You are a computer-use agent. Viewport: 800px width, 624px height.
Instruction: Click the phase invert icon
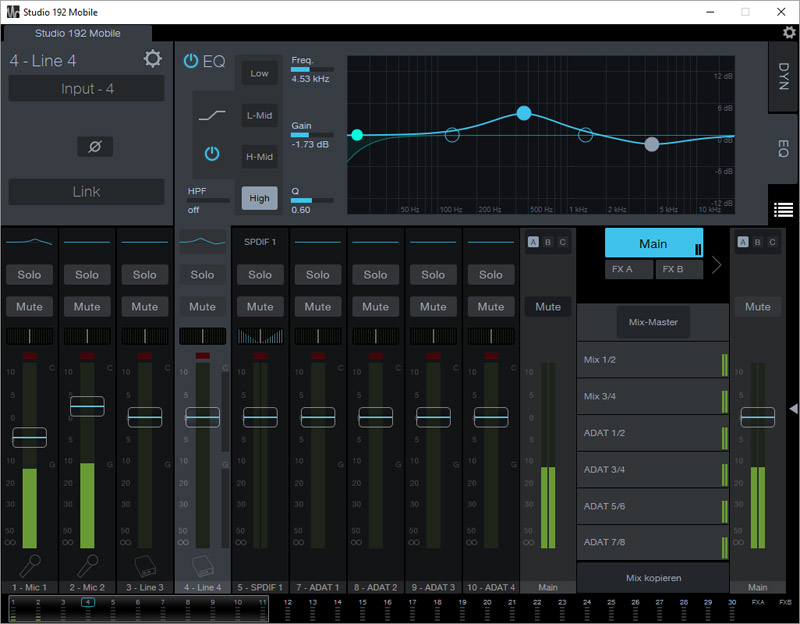[x=95, y=147]
